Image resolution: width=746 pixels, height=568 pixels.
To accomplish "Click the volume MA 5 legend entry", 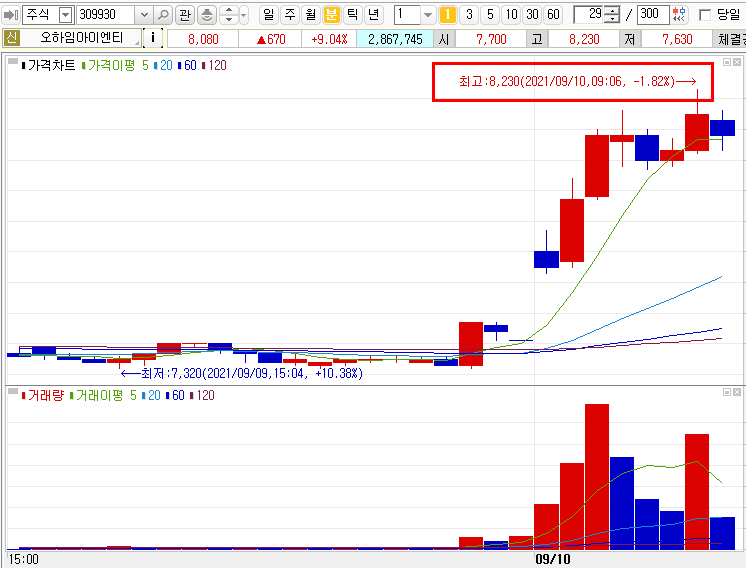I will [133, 395].
